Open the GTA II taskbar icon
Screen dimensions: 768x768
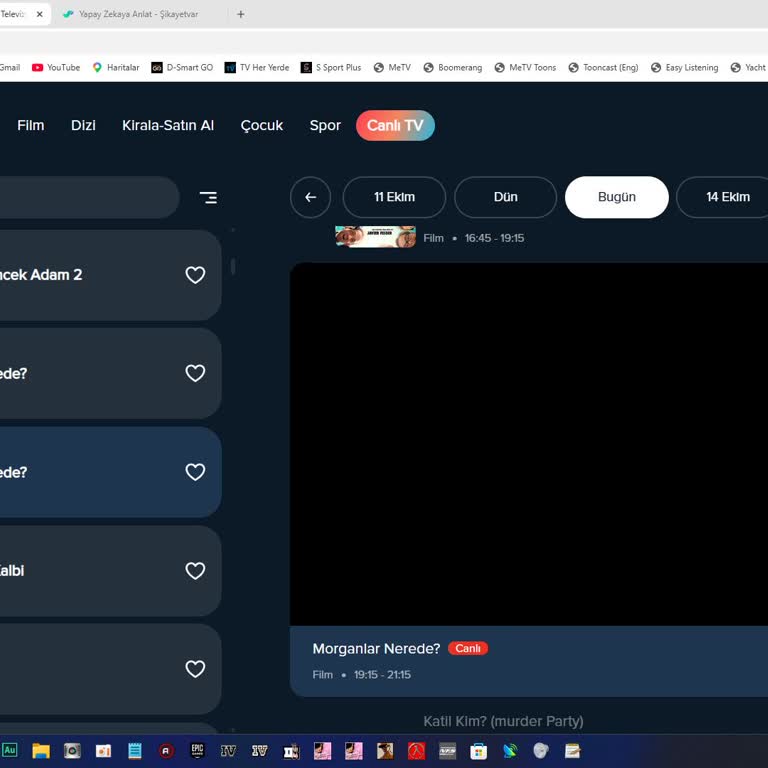click(291, 750)
